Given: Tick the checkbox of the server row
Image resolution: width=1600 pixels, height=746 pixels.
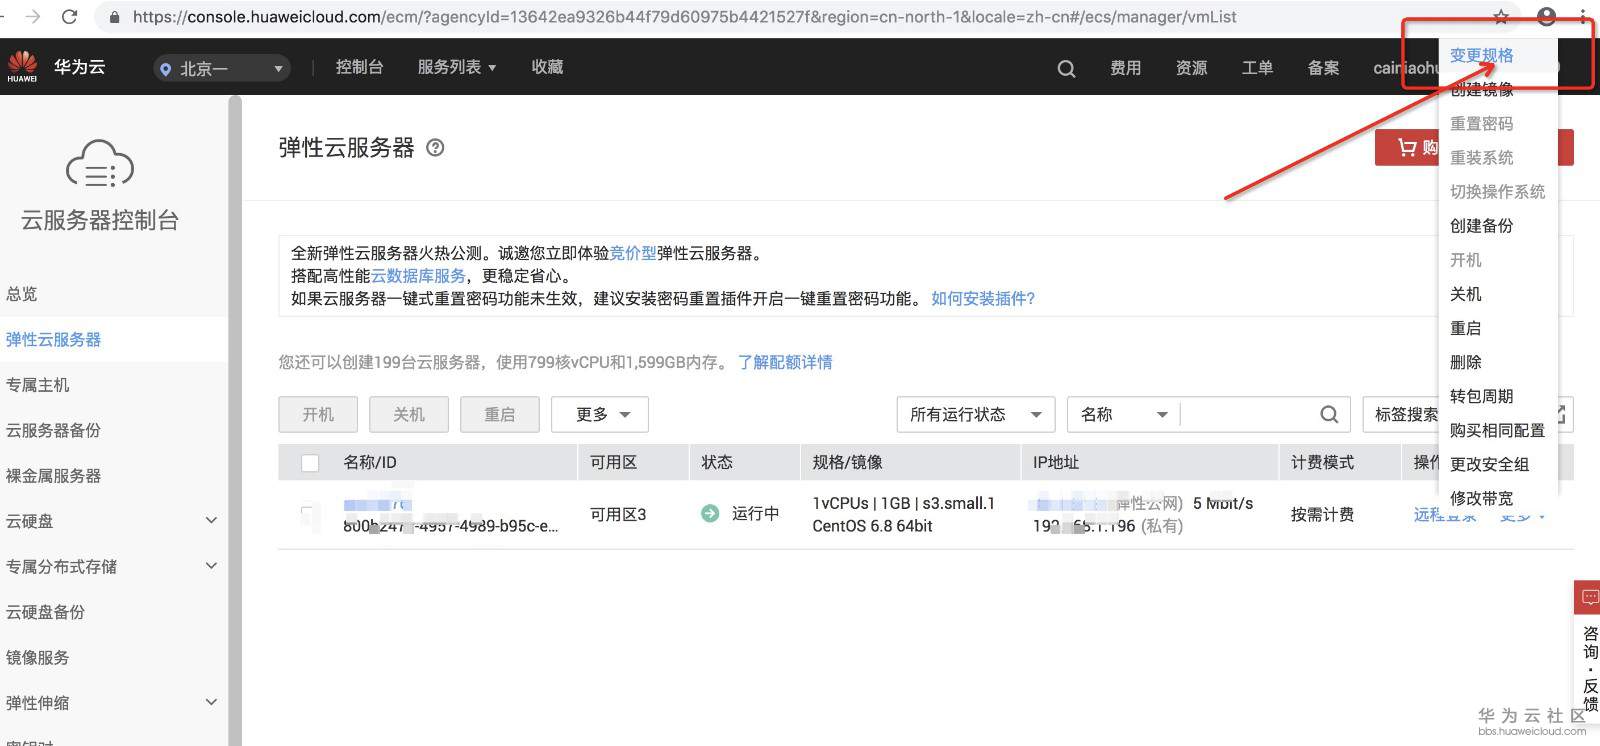Looking at the screenshot, I should coord(310,513).
